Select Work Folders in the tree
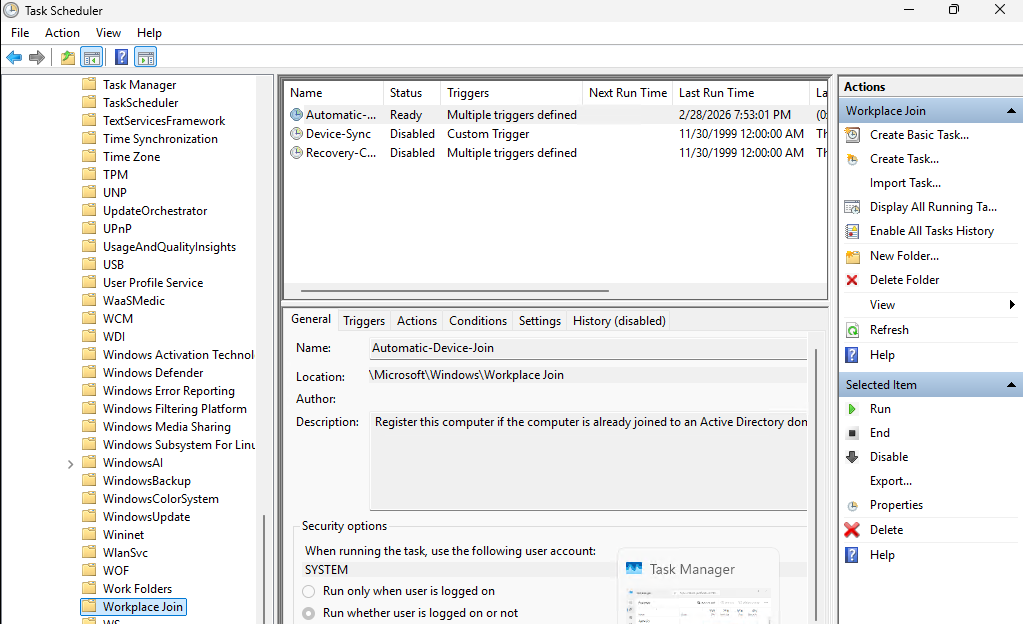The height and width of the screenshot is (624, 1023). pos(137,589)
